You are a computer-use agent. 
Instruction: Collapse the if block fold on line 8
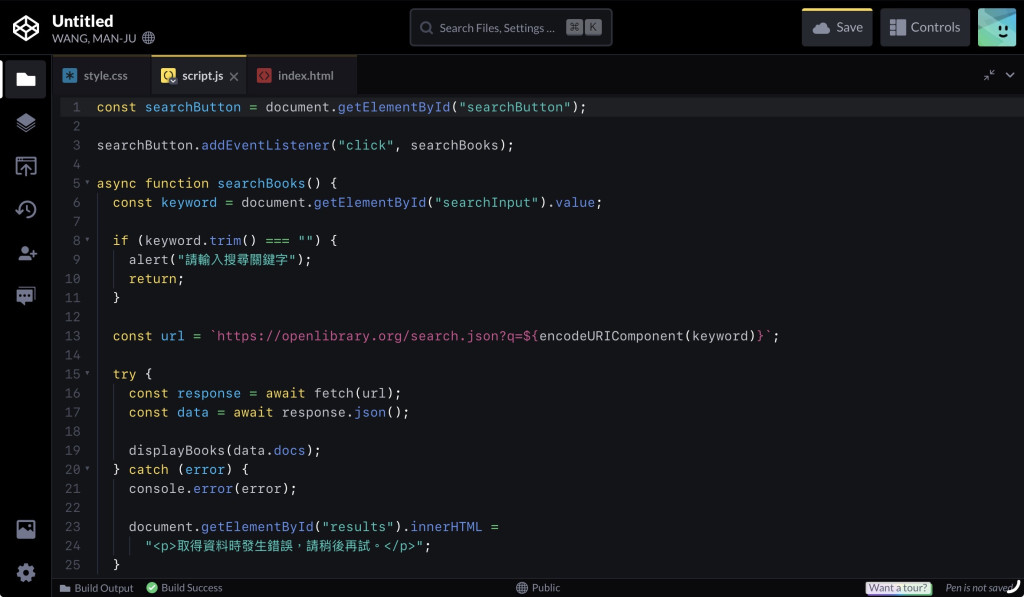click(88, 240)
